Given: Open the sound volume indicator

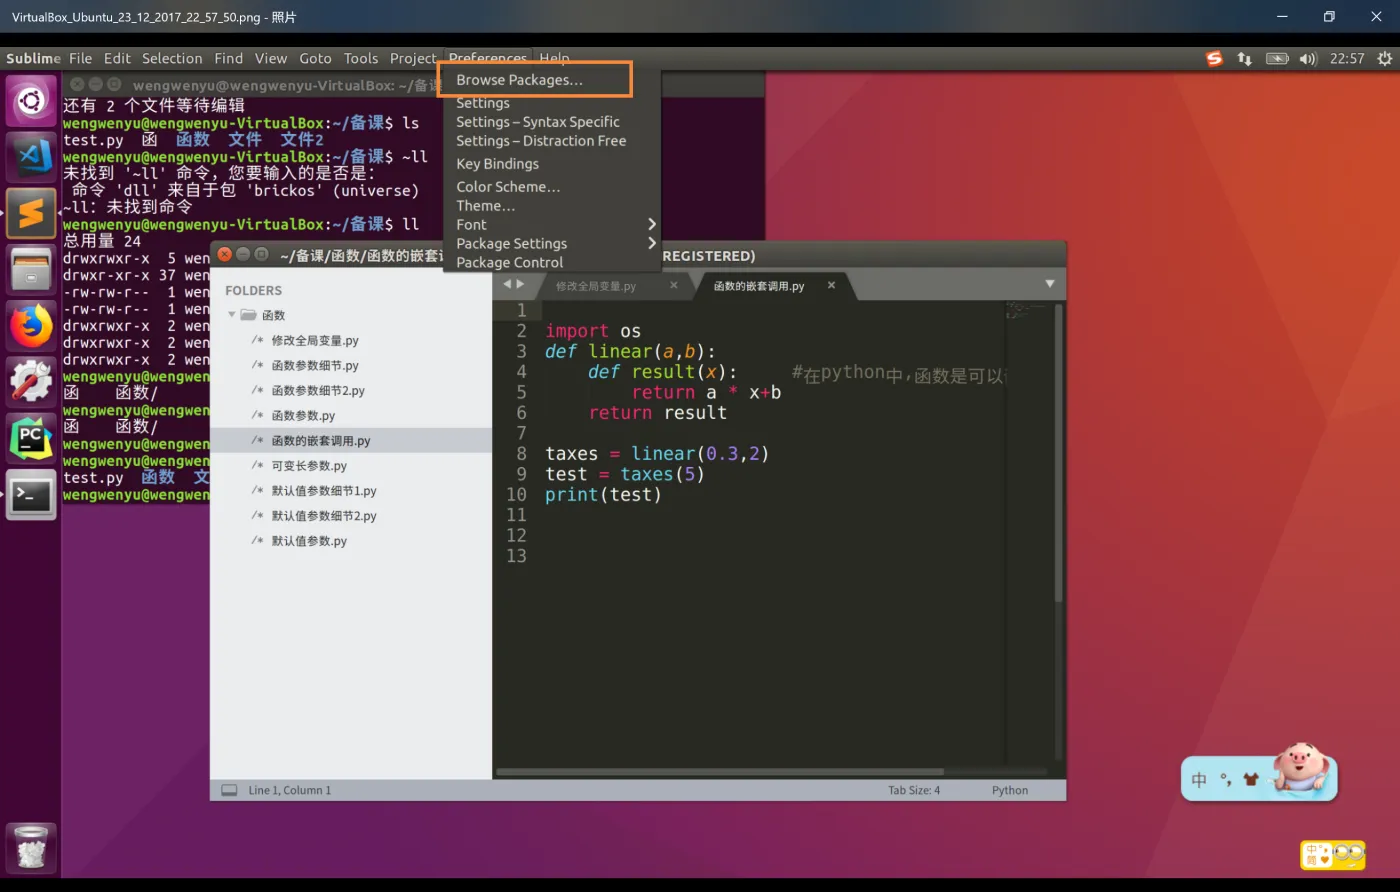Looking at the screenshot, I should coord(1308,59).
